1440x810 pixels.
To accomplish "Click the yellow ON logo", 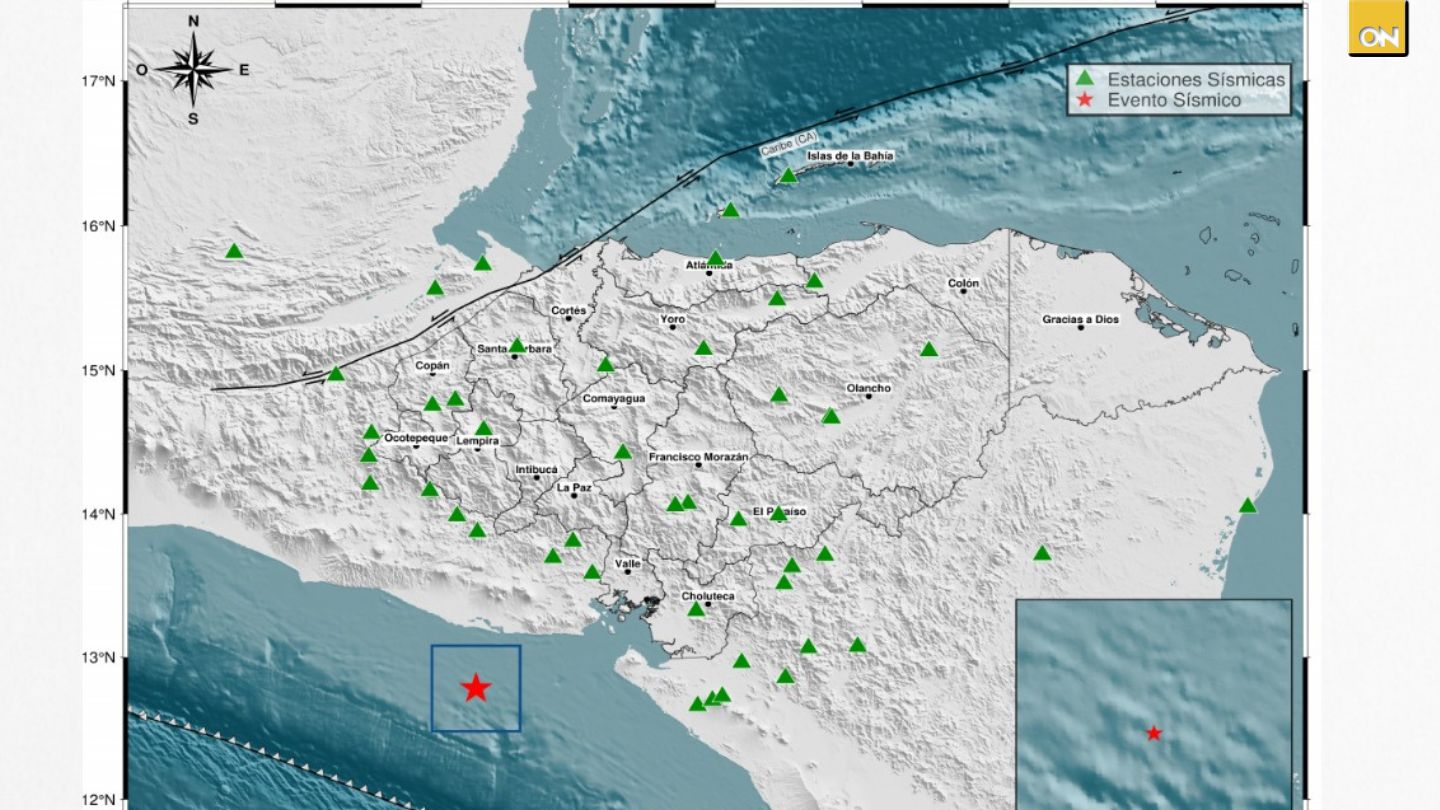I will [x=1377, y=28].
